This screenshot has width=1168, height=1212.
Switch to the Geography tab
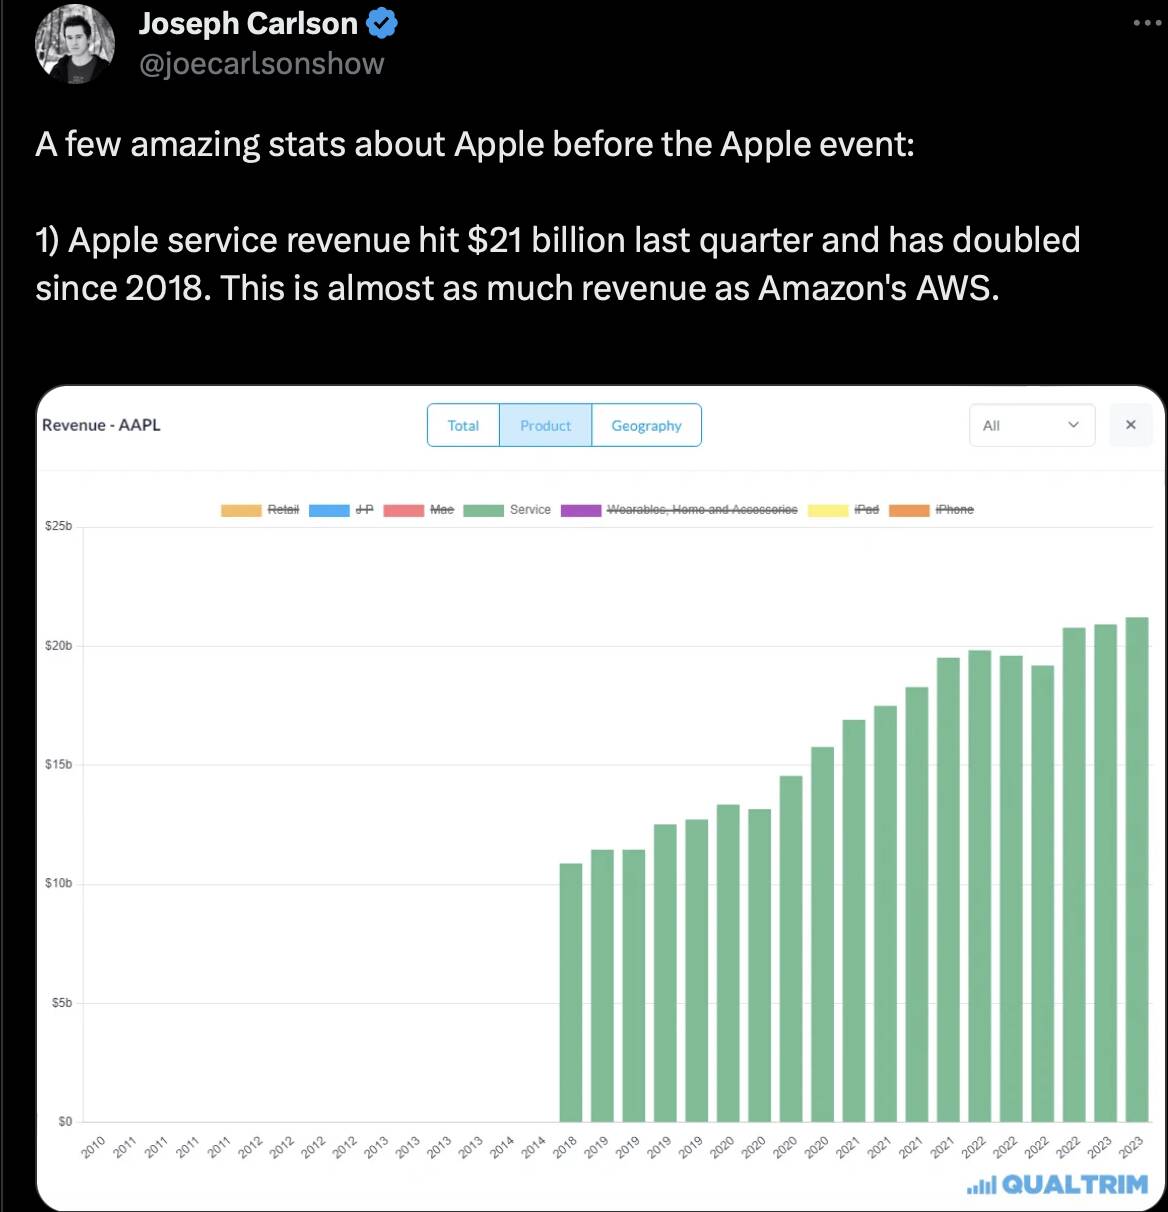coord(646,425)
